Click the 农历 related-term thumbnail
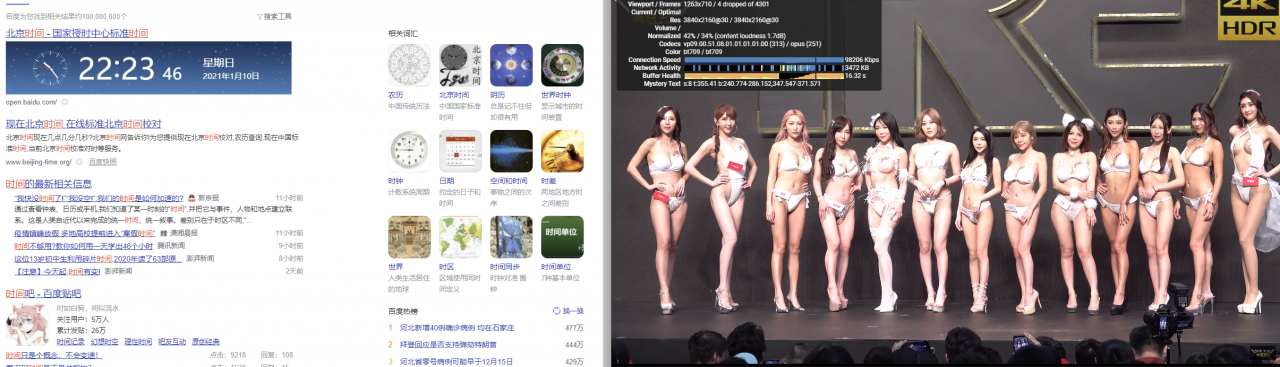Viewport: 1280px width, 367px height. click(x=409, y=65)
